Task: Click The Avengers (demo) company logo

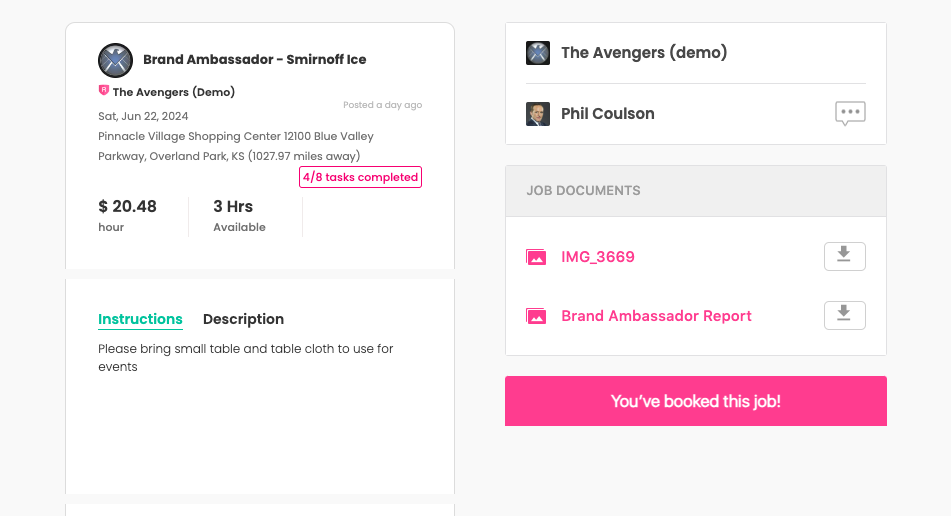Action: pyautogui.click(x=538, y=53)
